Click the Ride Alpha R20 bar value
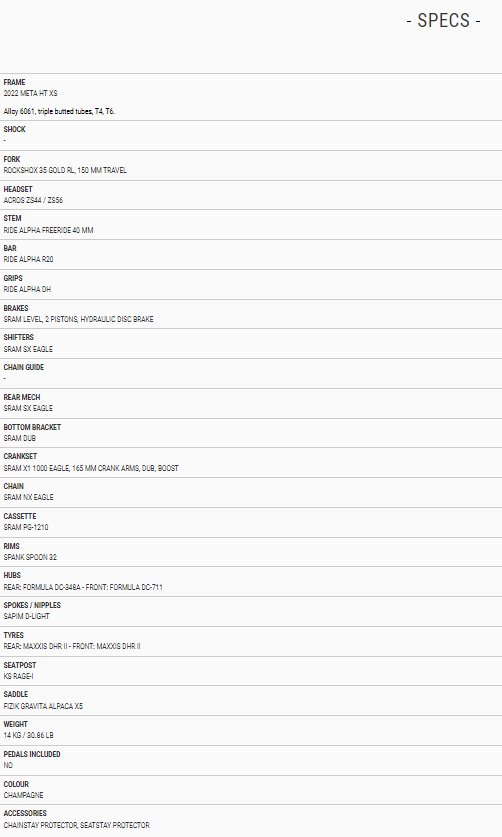The image size is (502, 837). 28,259
